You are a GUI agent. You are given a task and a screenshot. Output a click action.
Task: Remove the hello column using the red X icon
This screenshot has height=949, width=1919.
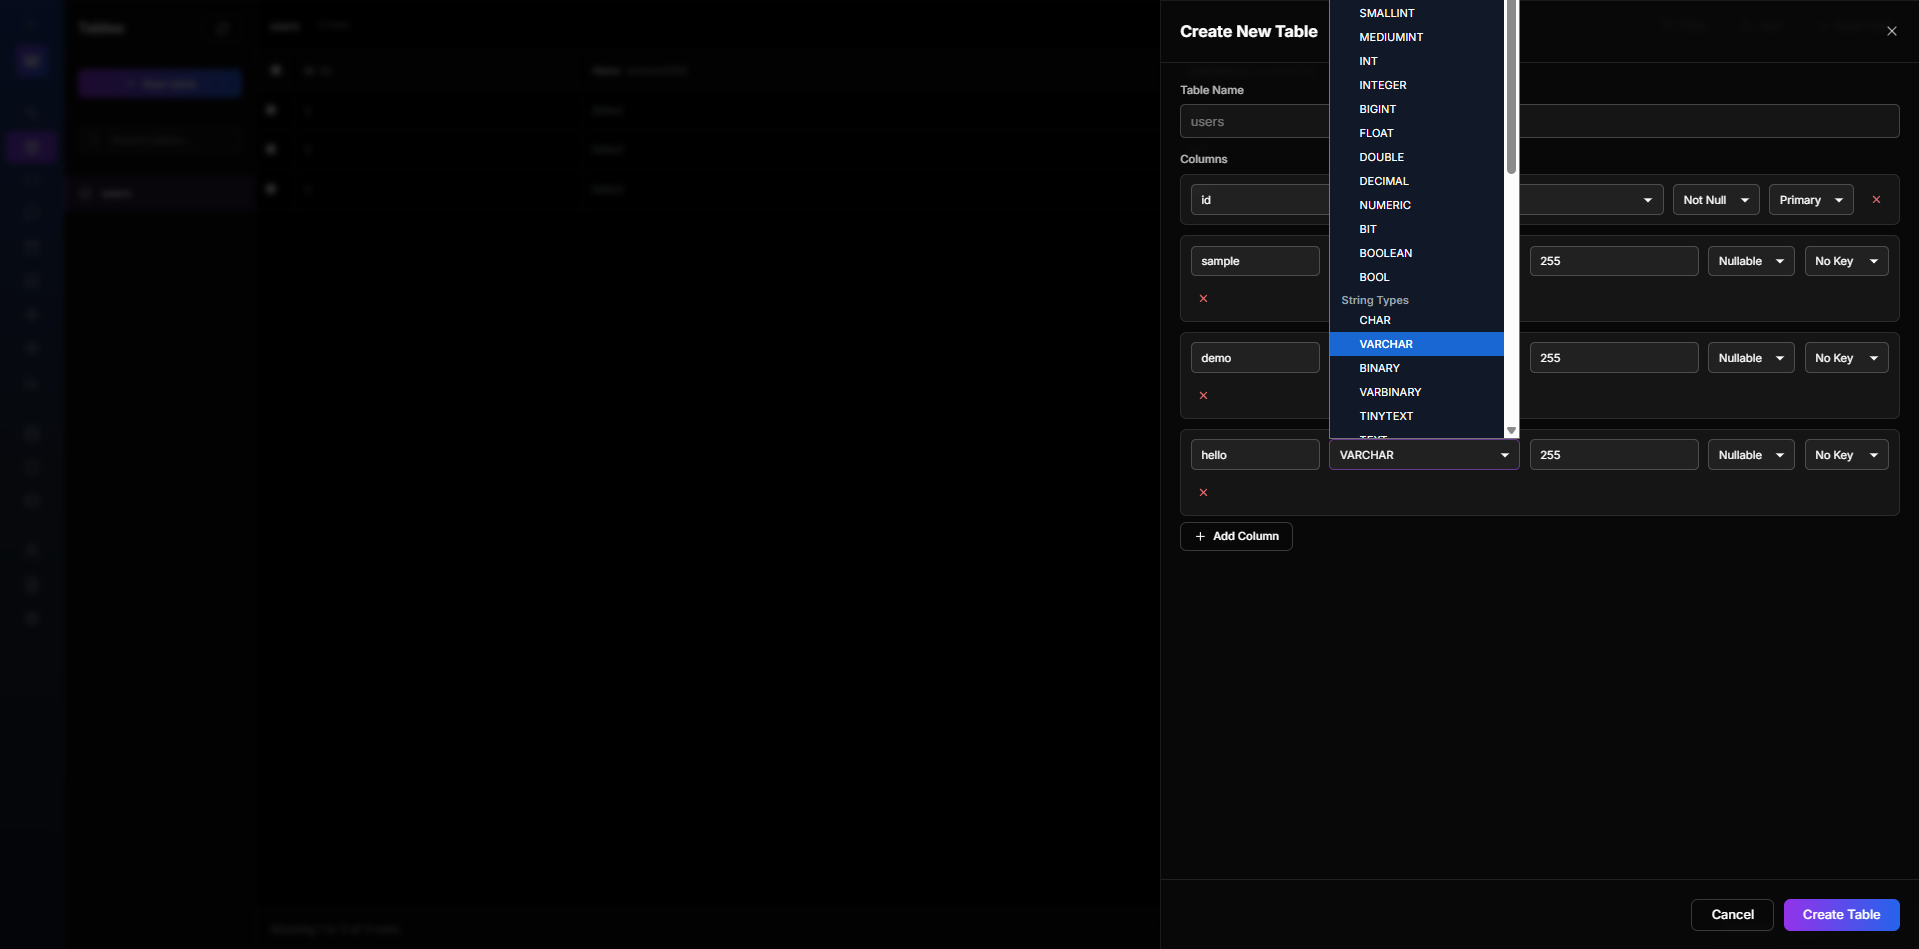click(1203, 492)
